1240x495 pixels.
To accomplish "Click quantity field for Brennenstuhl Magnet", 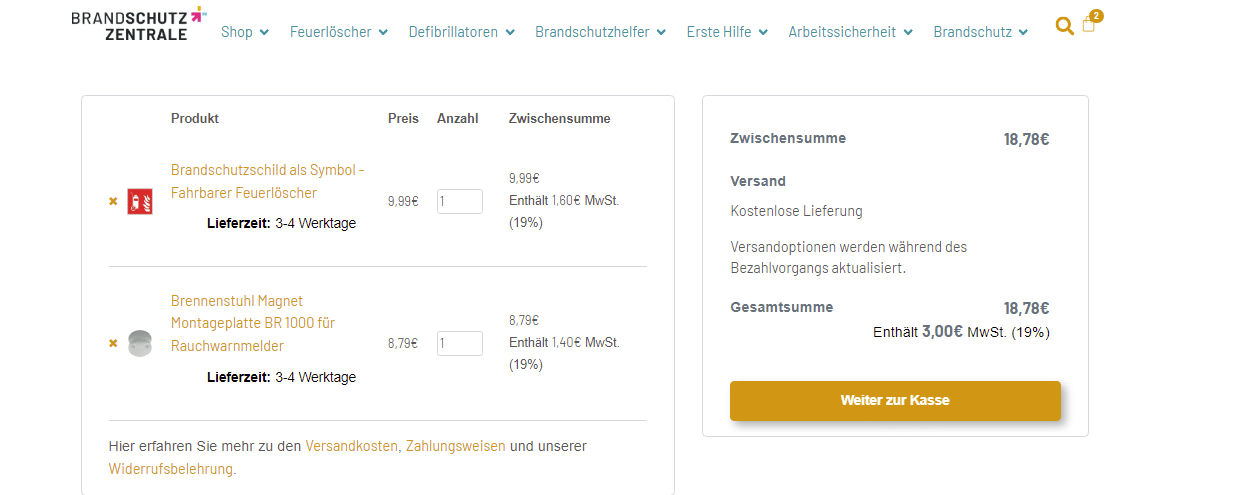I will pos(460,344).
